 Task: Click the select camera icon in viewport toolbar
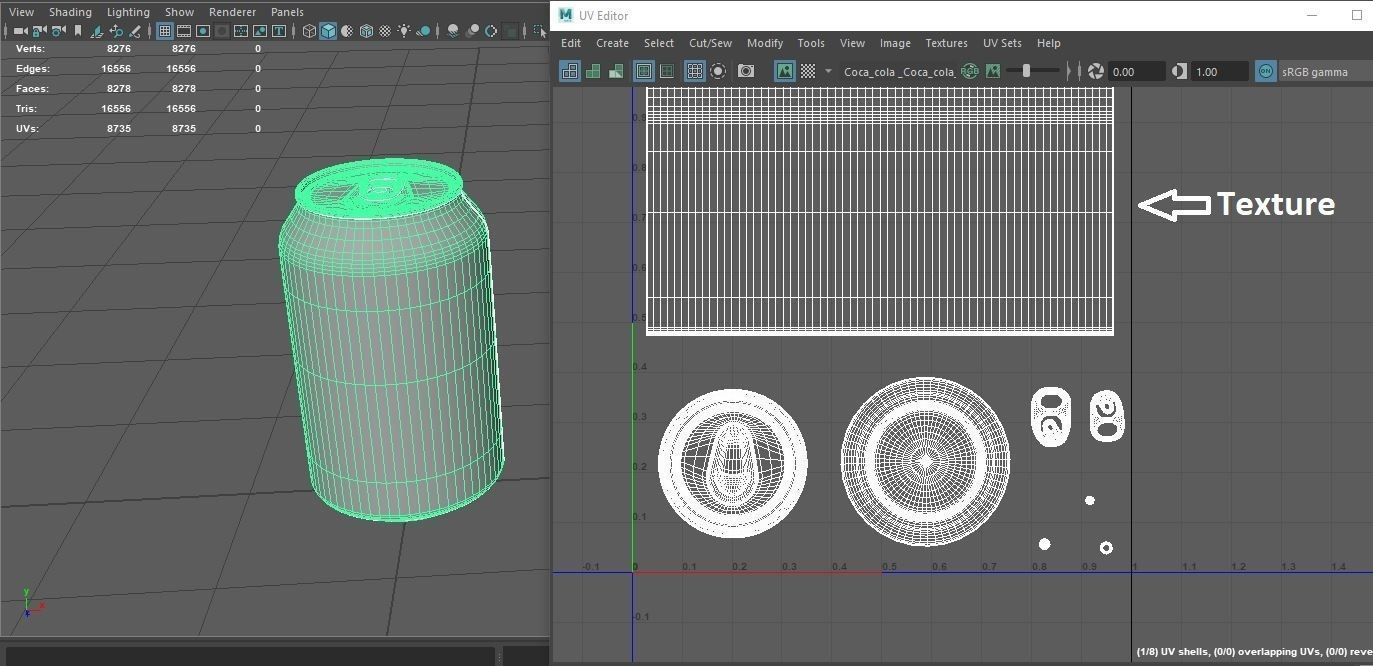20,31
